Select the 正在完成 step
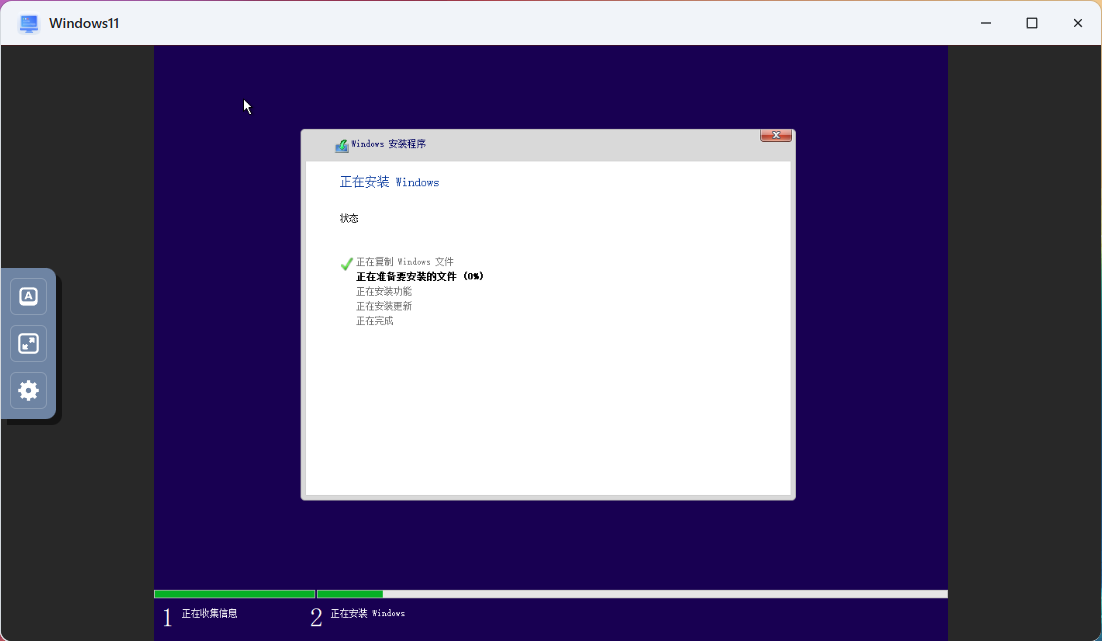Image resolution: width=1102 pixels, height=641 pixels. tap(375, 320)
